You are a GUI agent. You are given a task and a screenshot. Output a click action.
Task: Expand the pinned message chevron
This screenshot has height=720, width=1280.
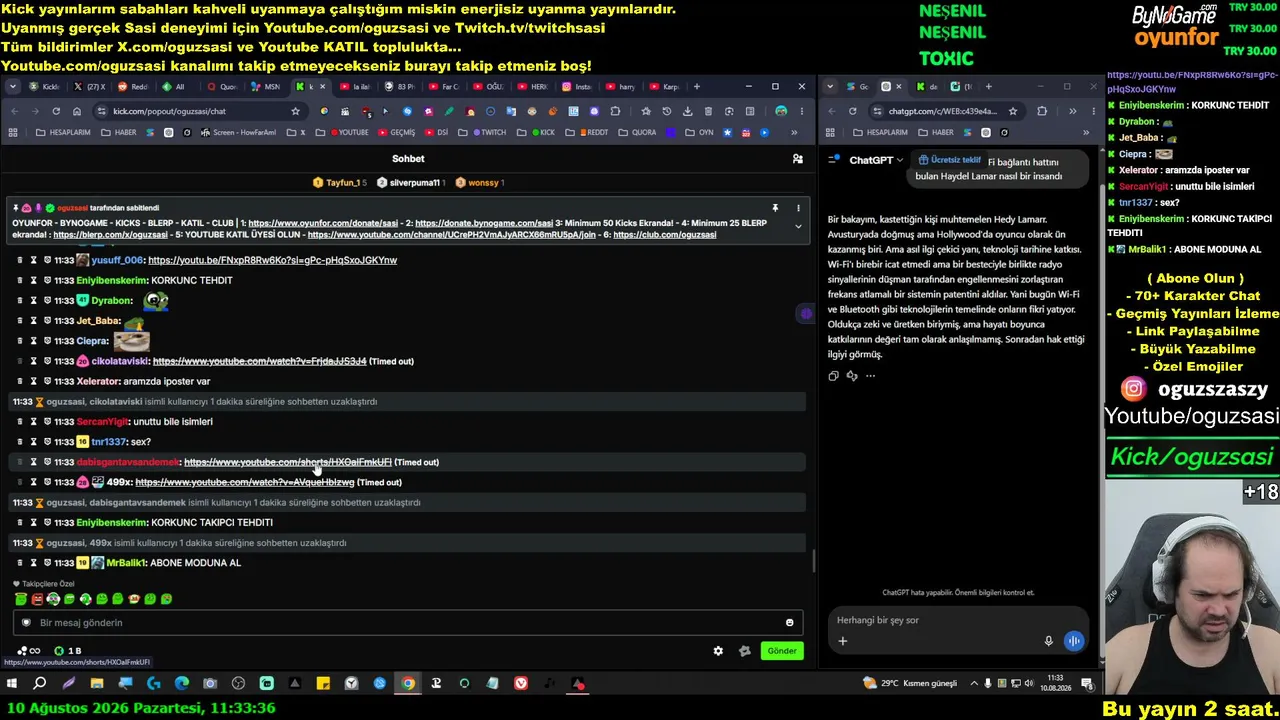[798, 227]
